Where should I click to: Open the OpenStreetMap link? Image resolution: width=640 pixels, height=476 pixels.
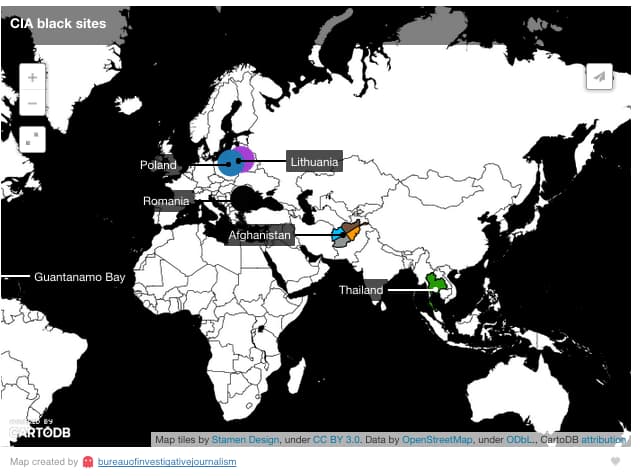pos(437,440)
